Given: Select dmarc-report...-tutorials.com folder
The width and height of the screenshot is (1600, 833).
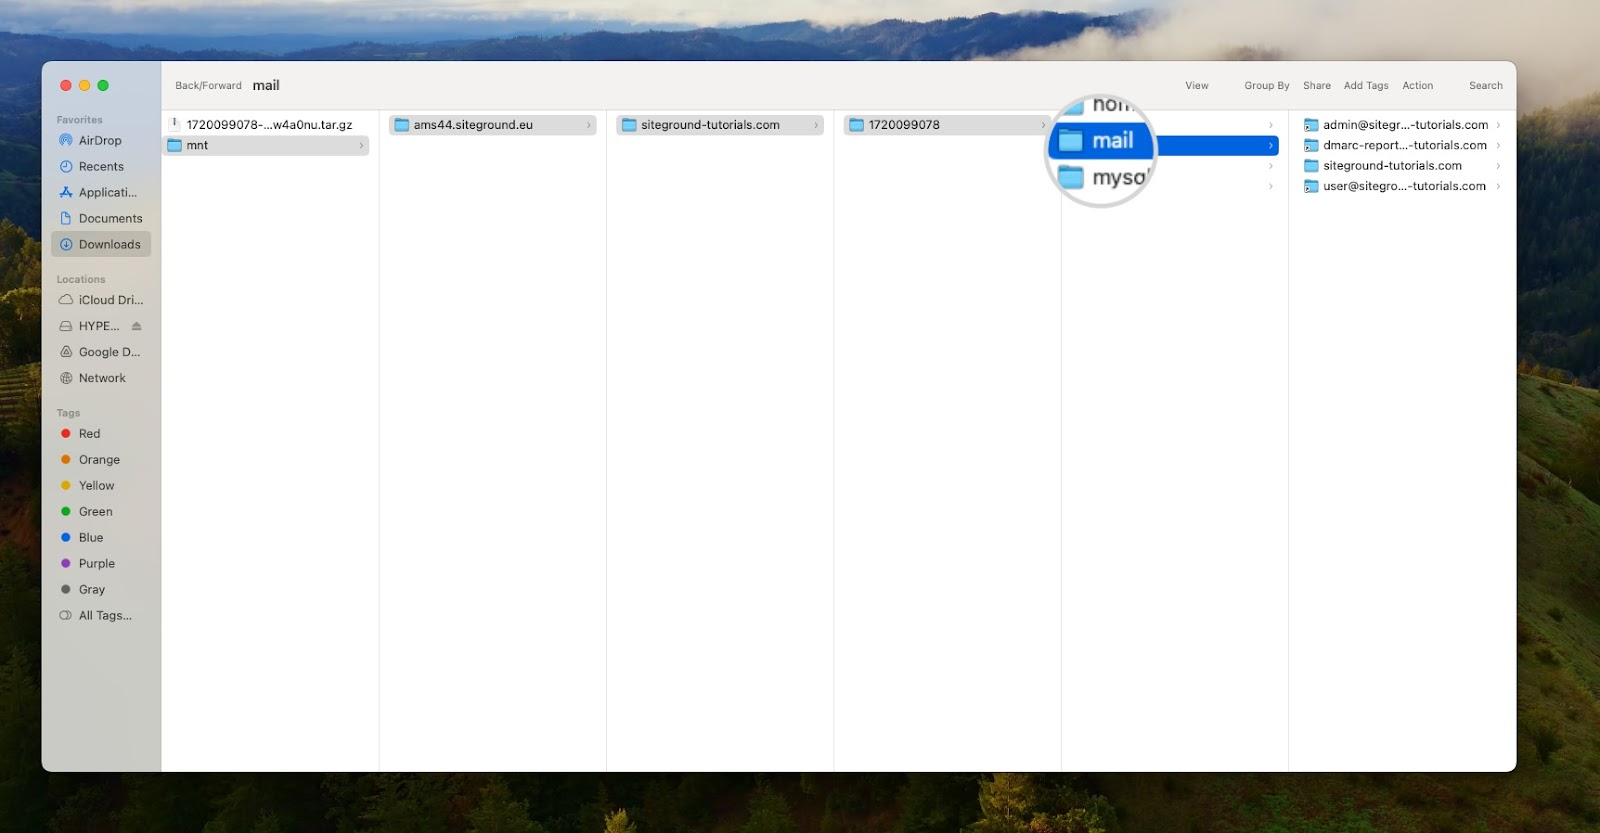Looking at the screenshot, I should (x=1403, y=146).
